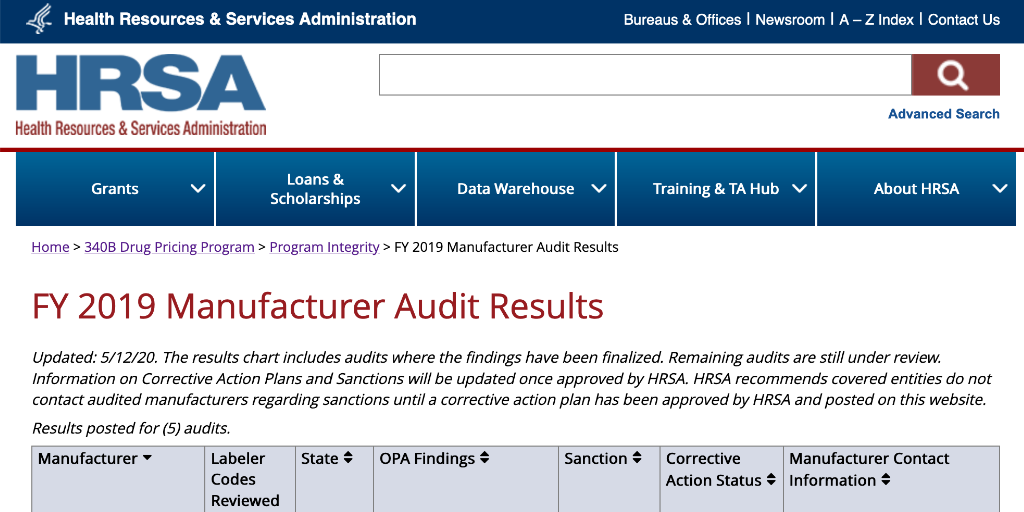This screenshot has width=1024, height=512.
Task: Click the FY 2019 Manufacturer Audit Results heading
Action: coord(317,306)
